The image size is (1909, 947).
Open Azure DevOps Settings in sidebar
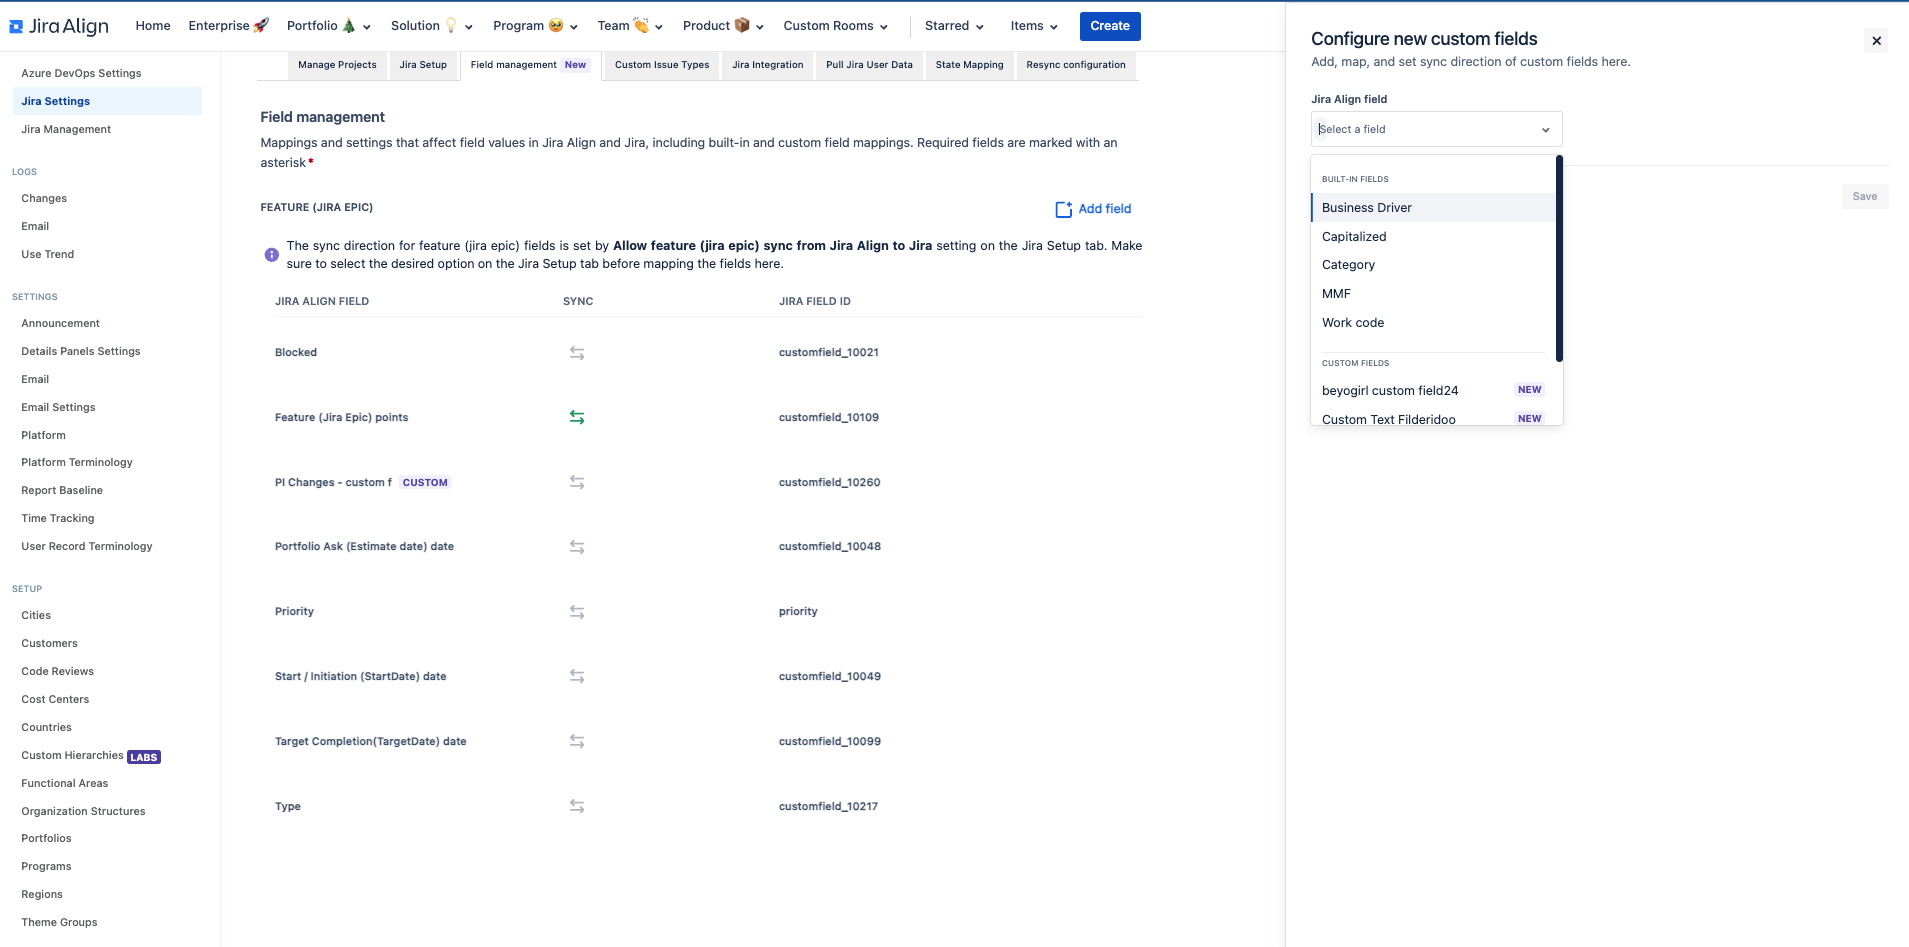pos(81,73)
